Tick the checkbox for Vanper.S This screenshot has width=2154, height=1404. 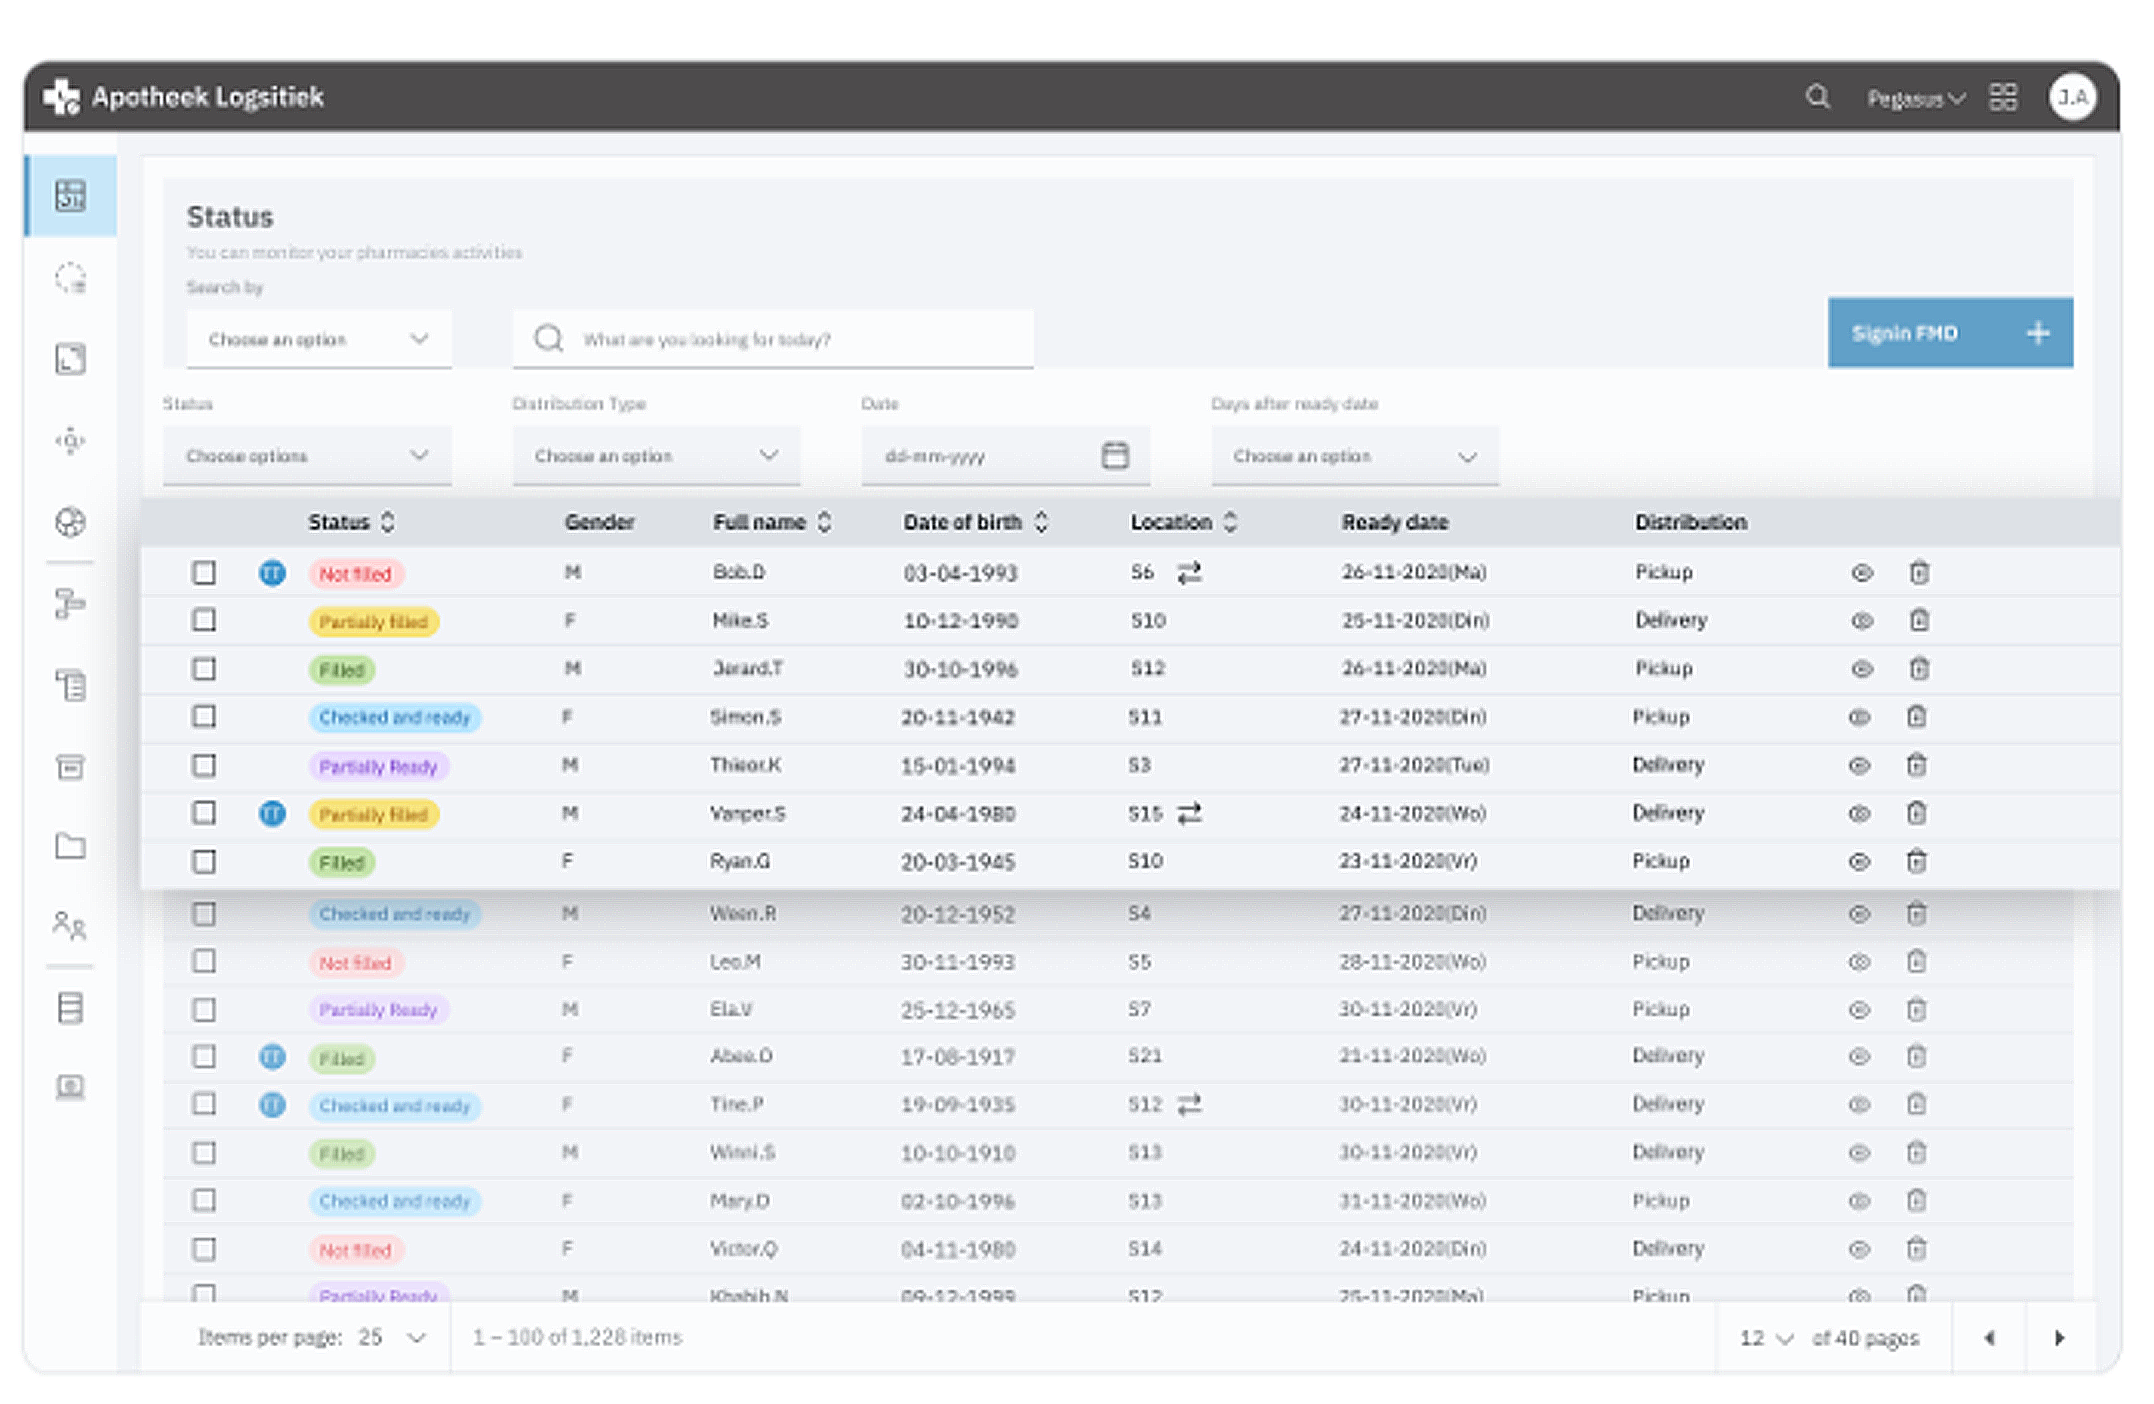pos(204,813)
